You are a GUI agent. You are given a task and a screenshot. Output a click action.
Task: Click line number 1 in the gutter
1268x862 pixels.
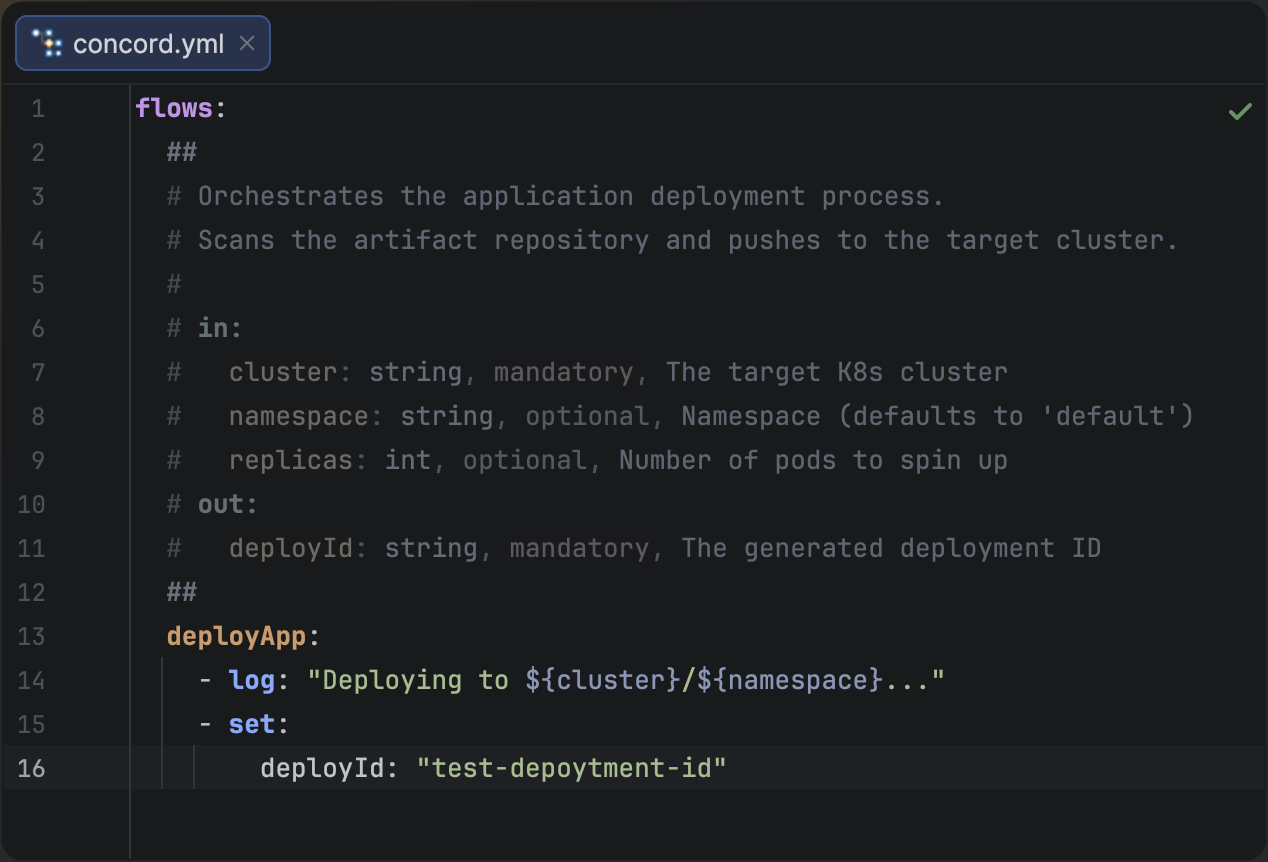(37, 108)
